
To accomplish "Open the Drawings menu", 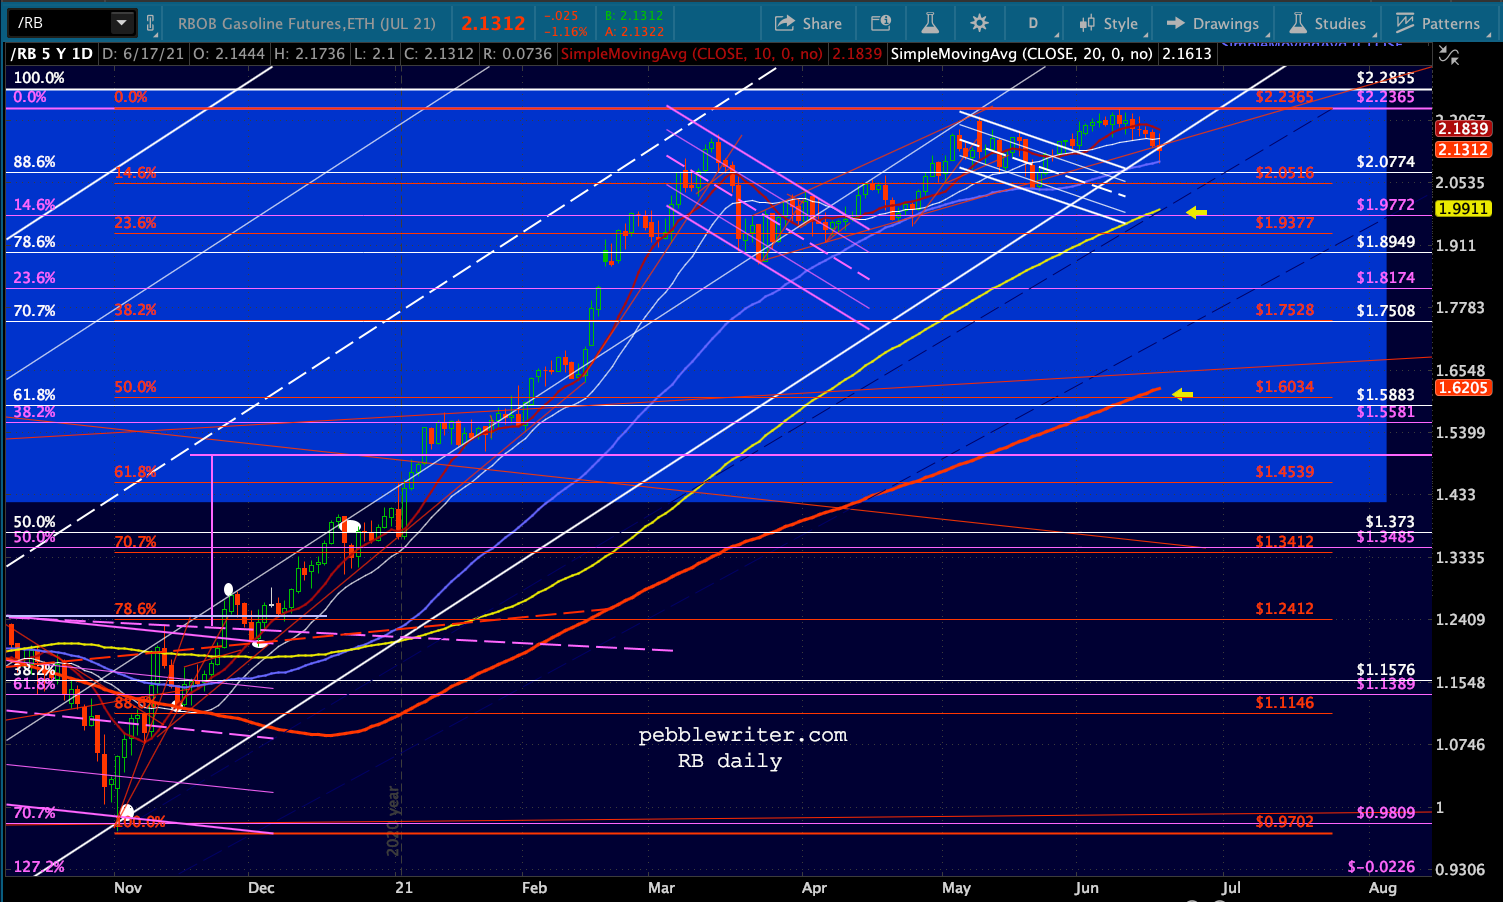I will click(x=1213, y=23).
